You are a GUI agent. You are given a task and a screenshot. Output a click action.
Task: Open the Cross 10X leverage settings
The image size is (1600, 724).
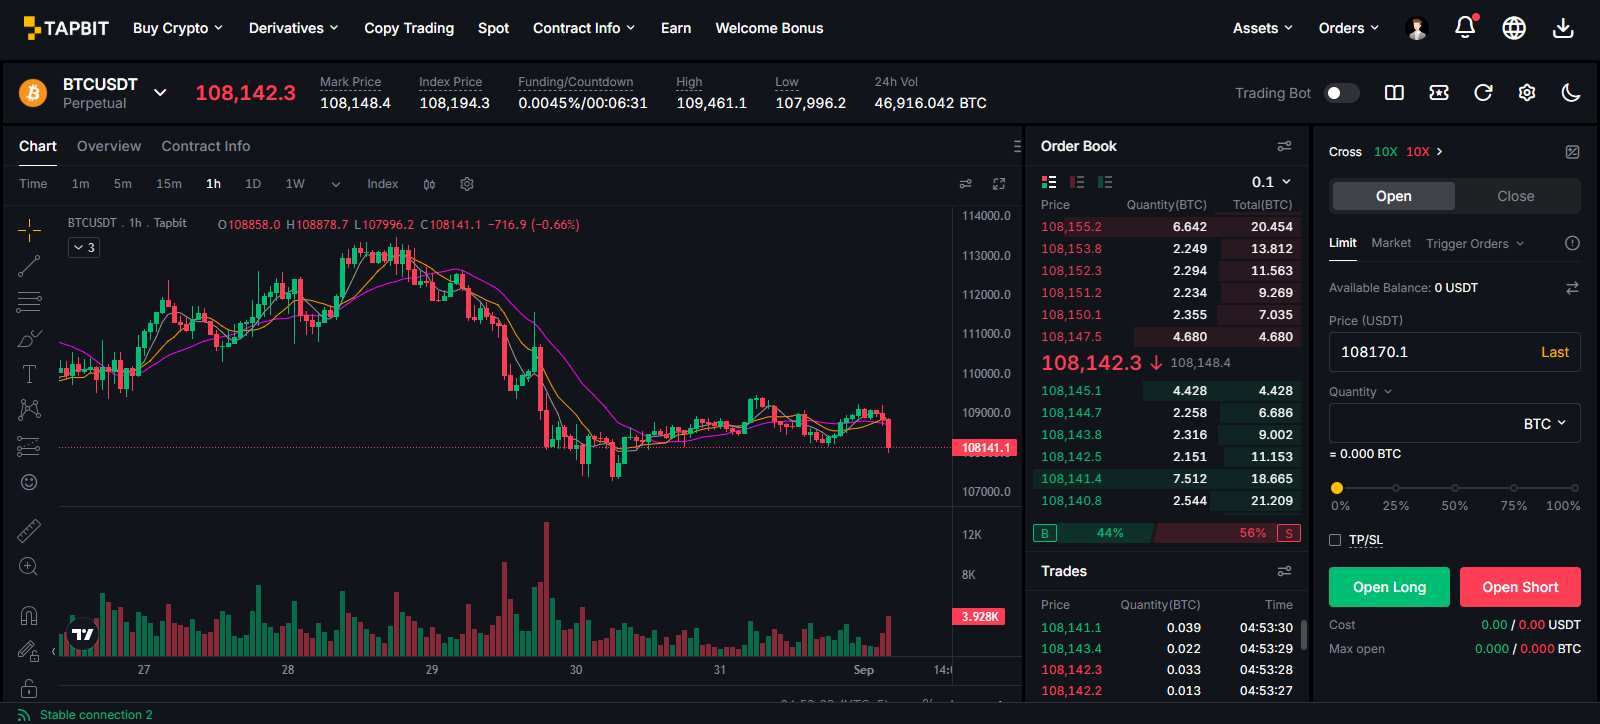[1386, 152]
